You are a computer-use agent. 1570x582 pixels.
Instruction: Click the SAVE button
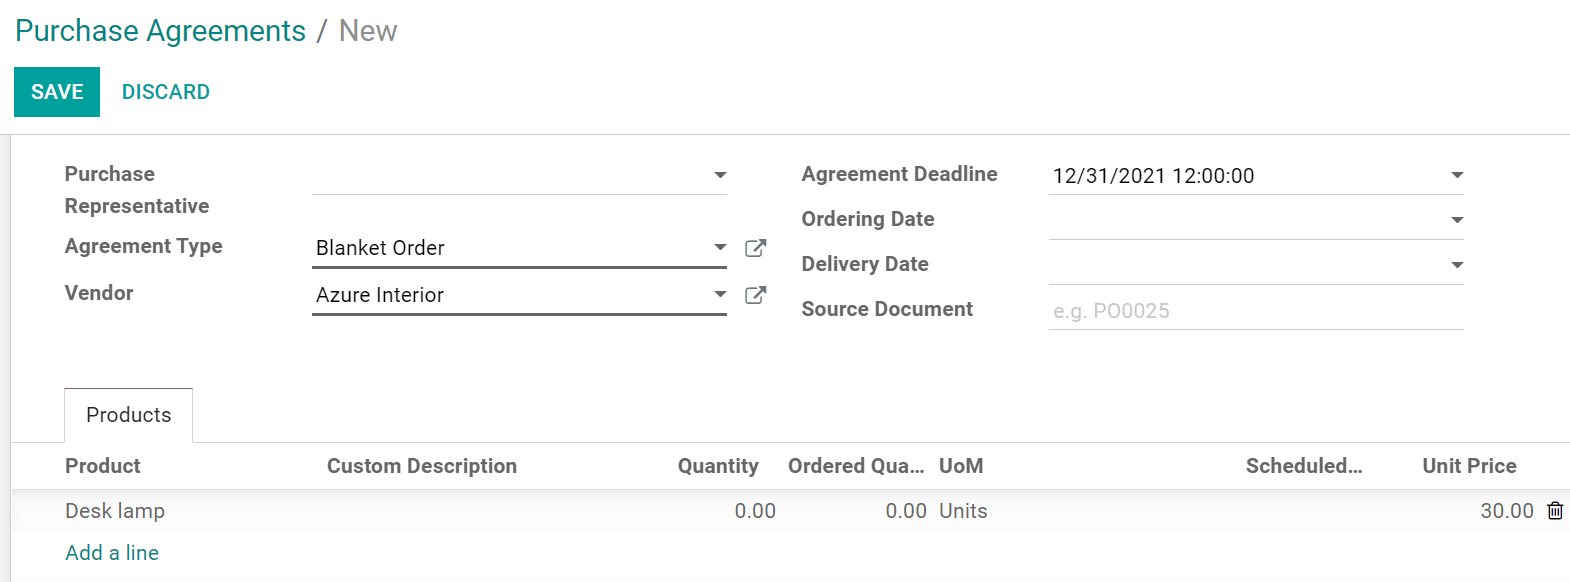click(56, 91)
